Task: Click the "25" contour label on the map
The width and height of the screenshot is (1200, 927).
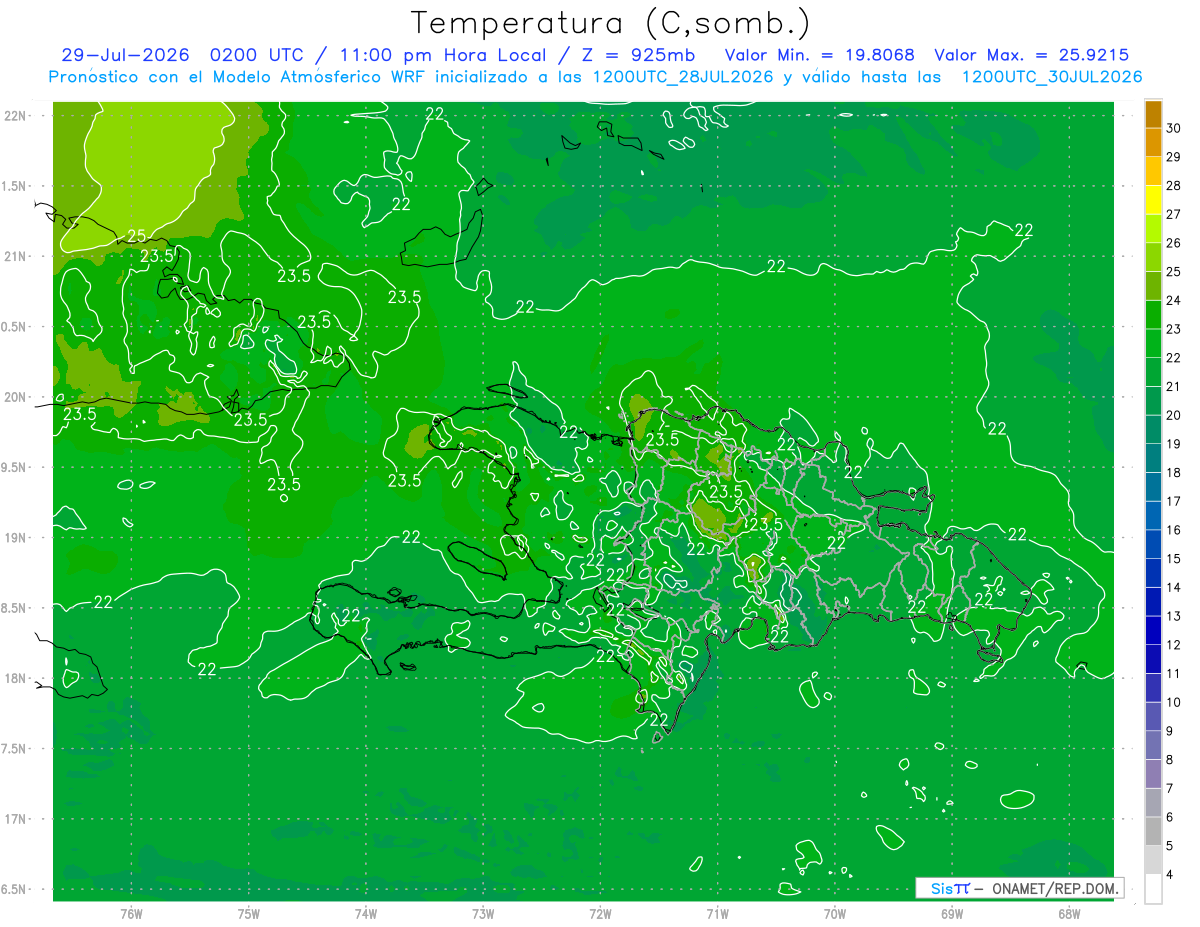Action: coord(136,237)
